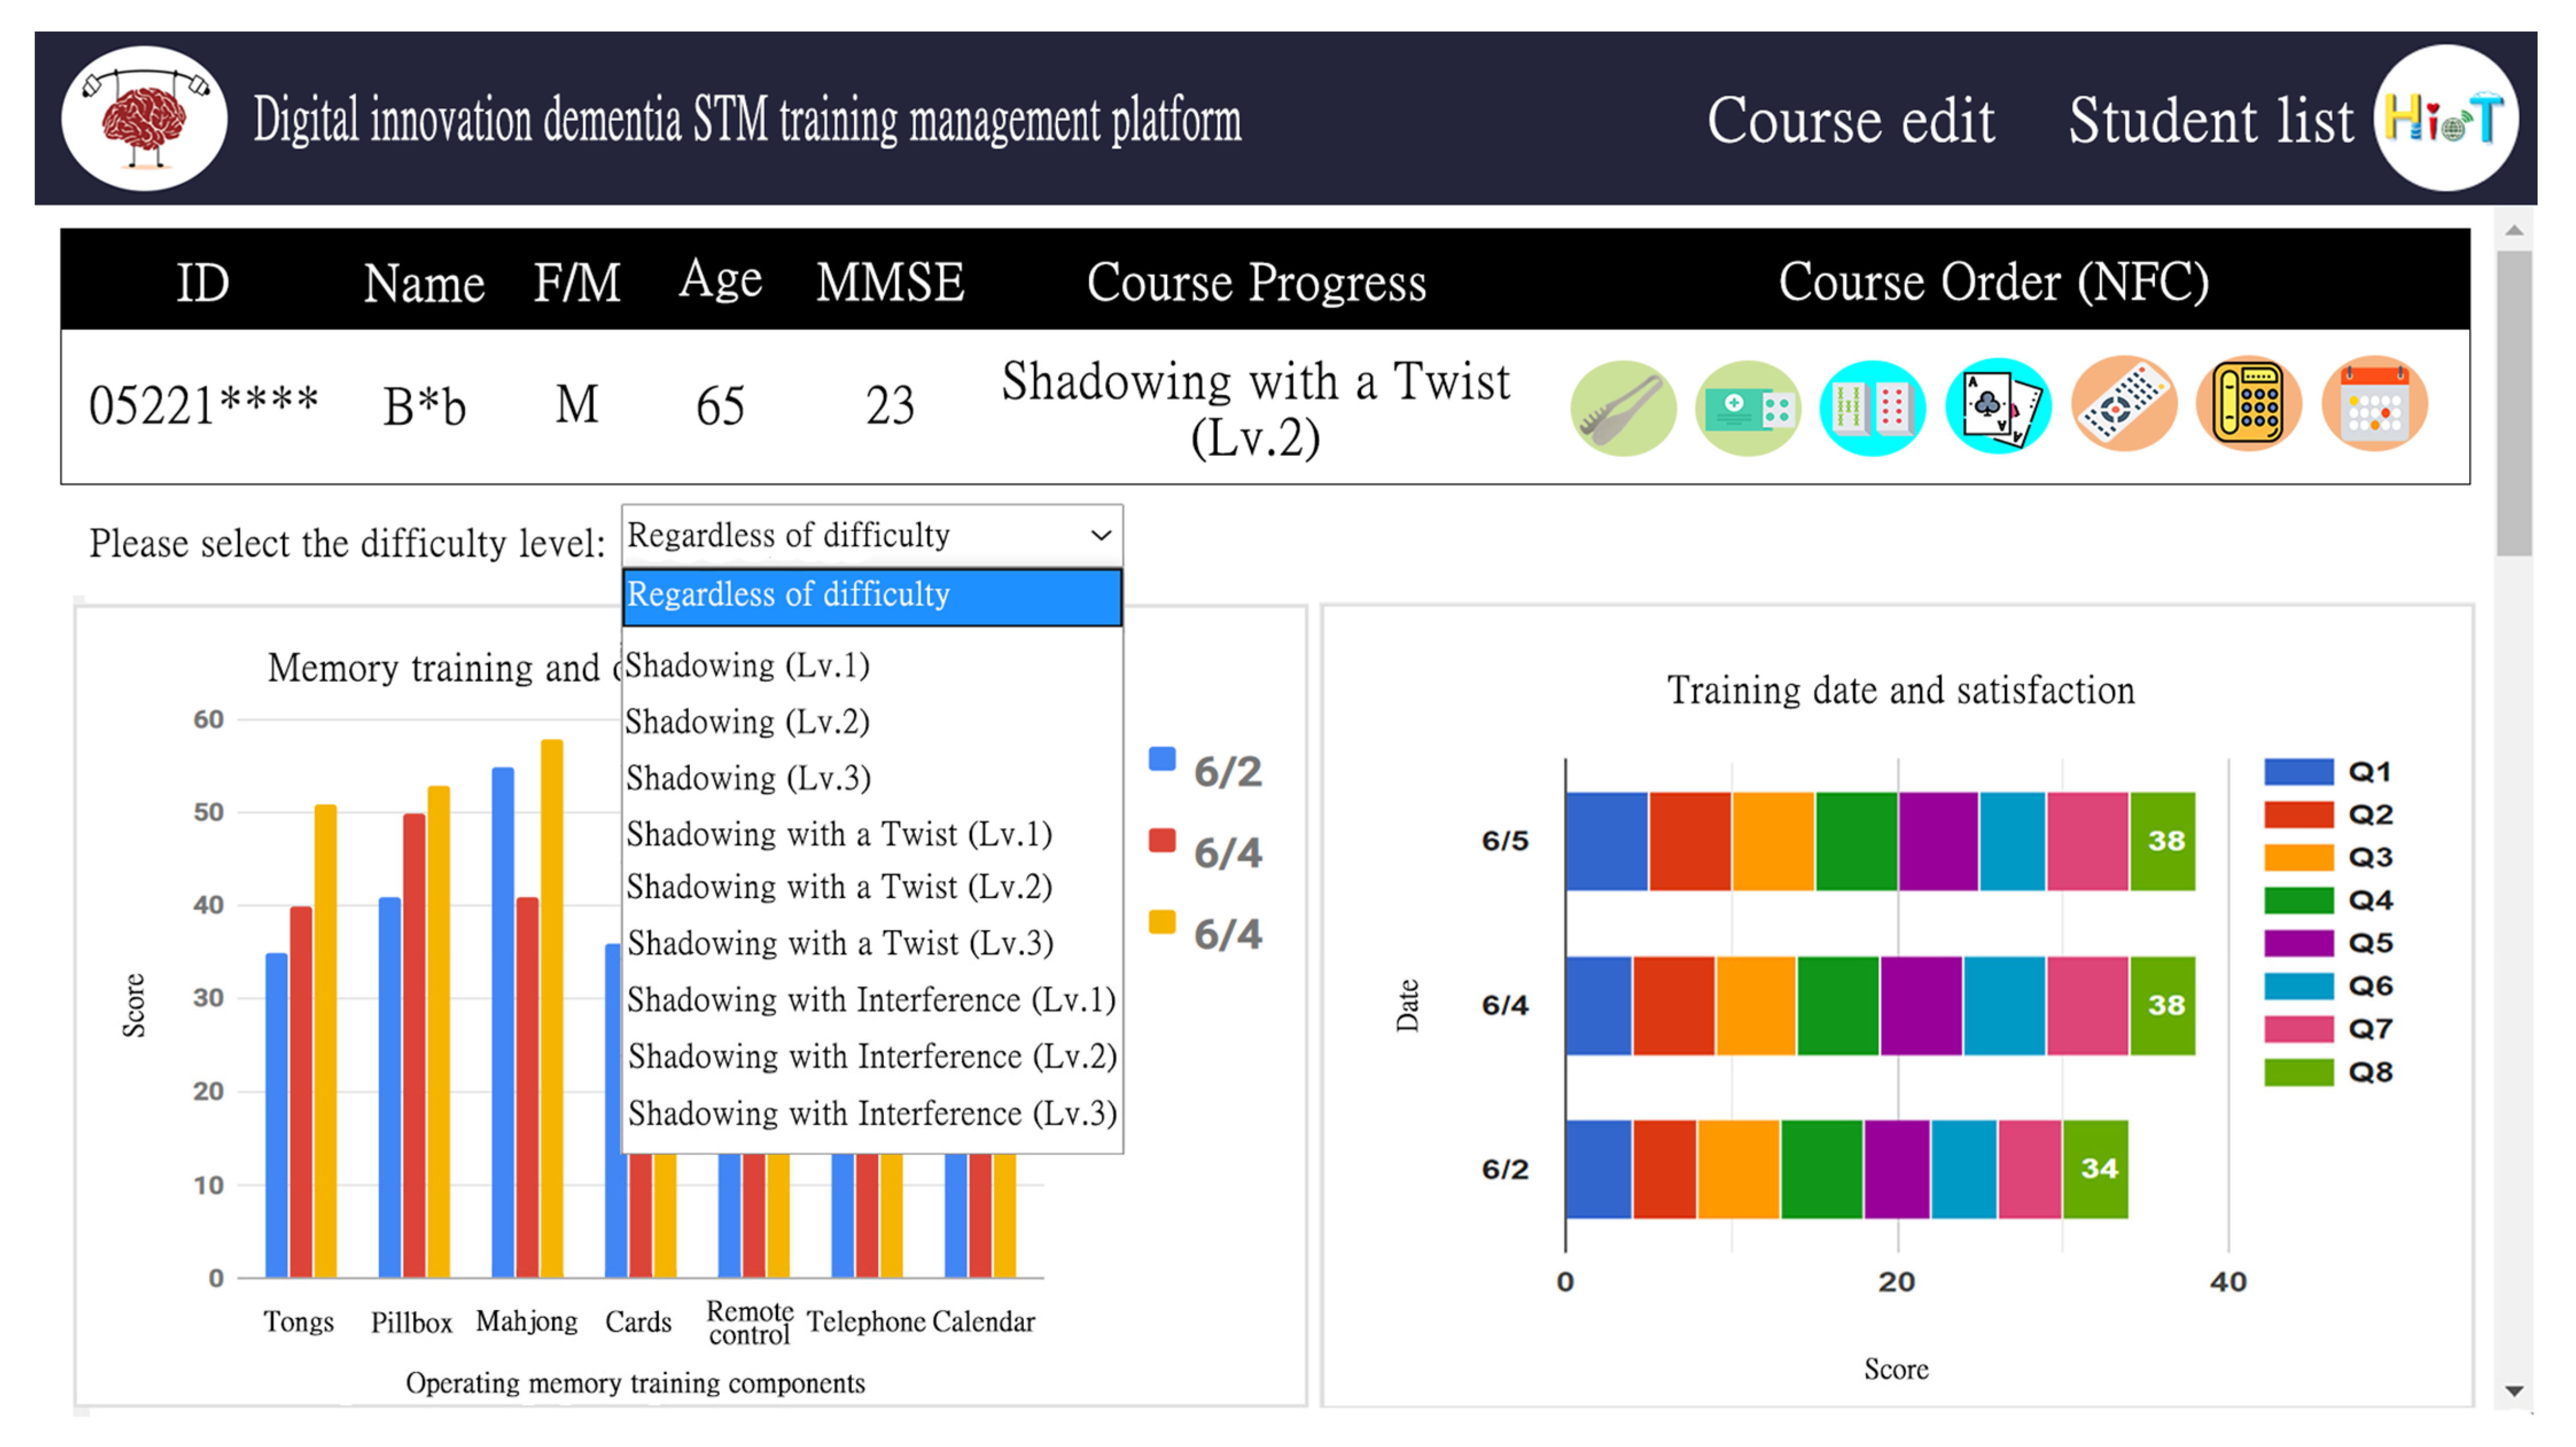Image resolution: width=2576 pixels, height=1447 pixels.
Task: Select Regardless of difficulty highlighted option
Action: [871, 596]
